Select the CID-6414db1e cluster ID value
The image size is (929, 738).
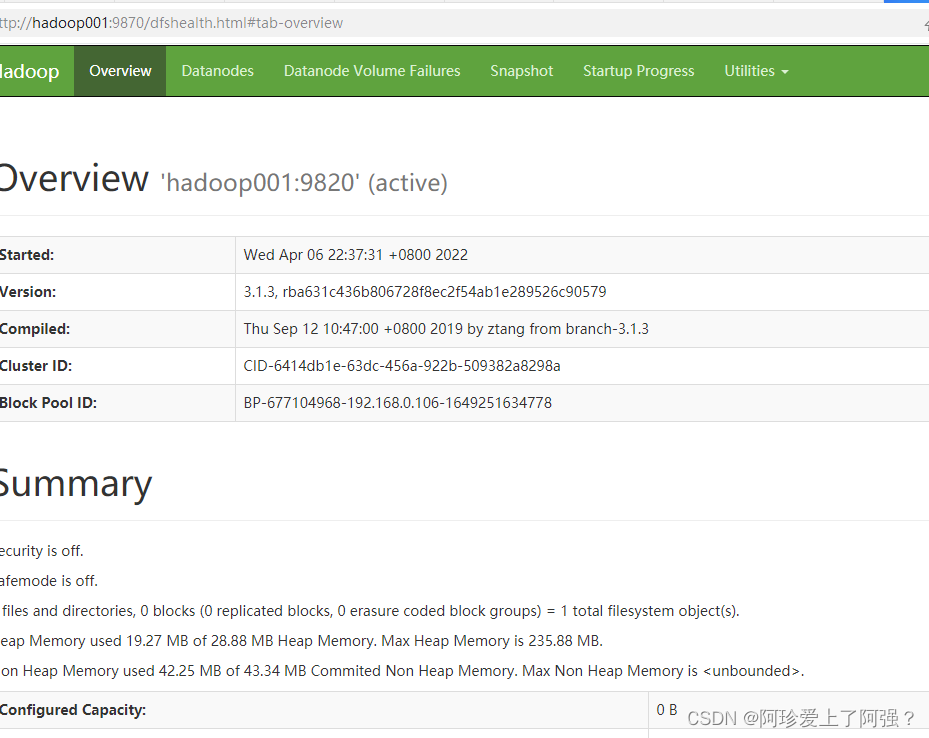[402, 366]
